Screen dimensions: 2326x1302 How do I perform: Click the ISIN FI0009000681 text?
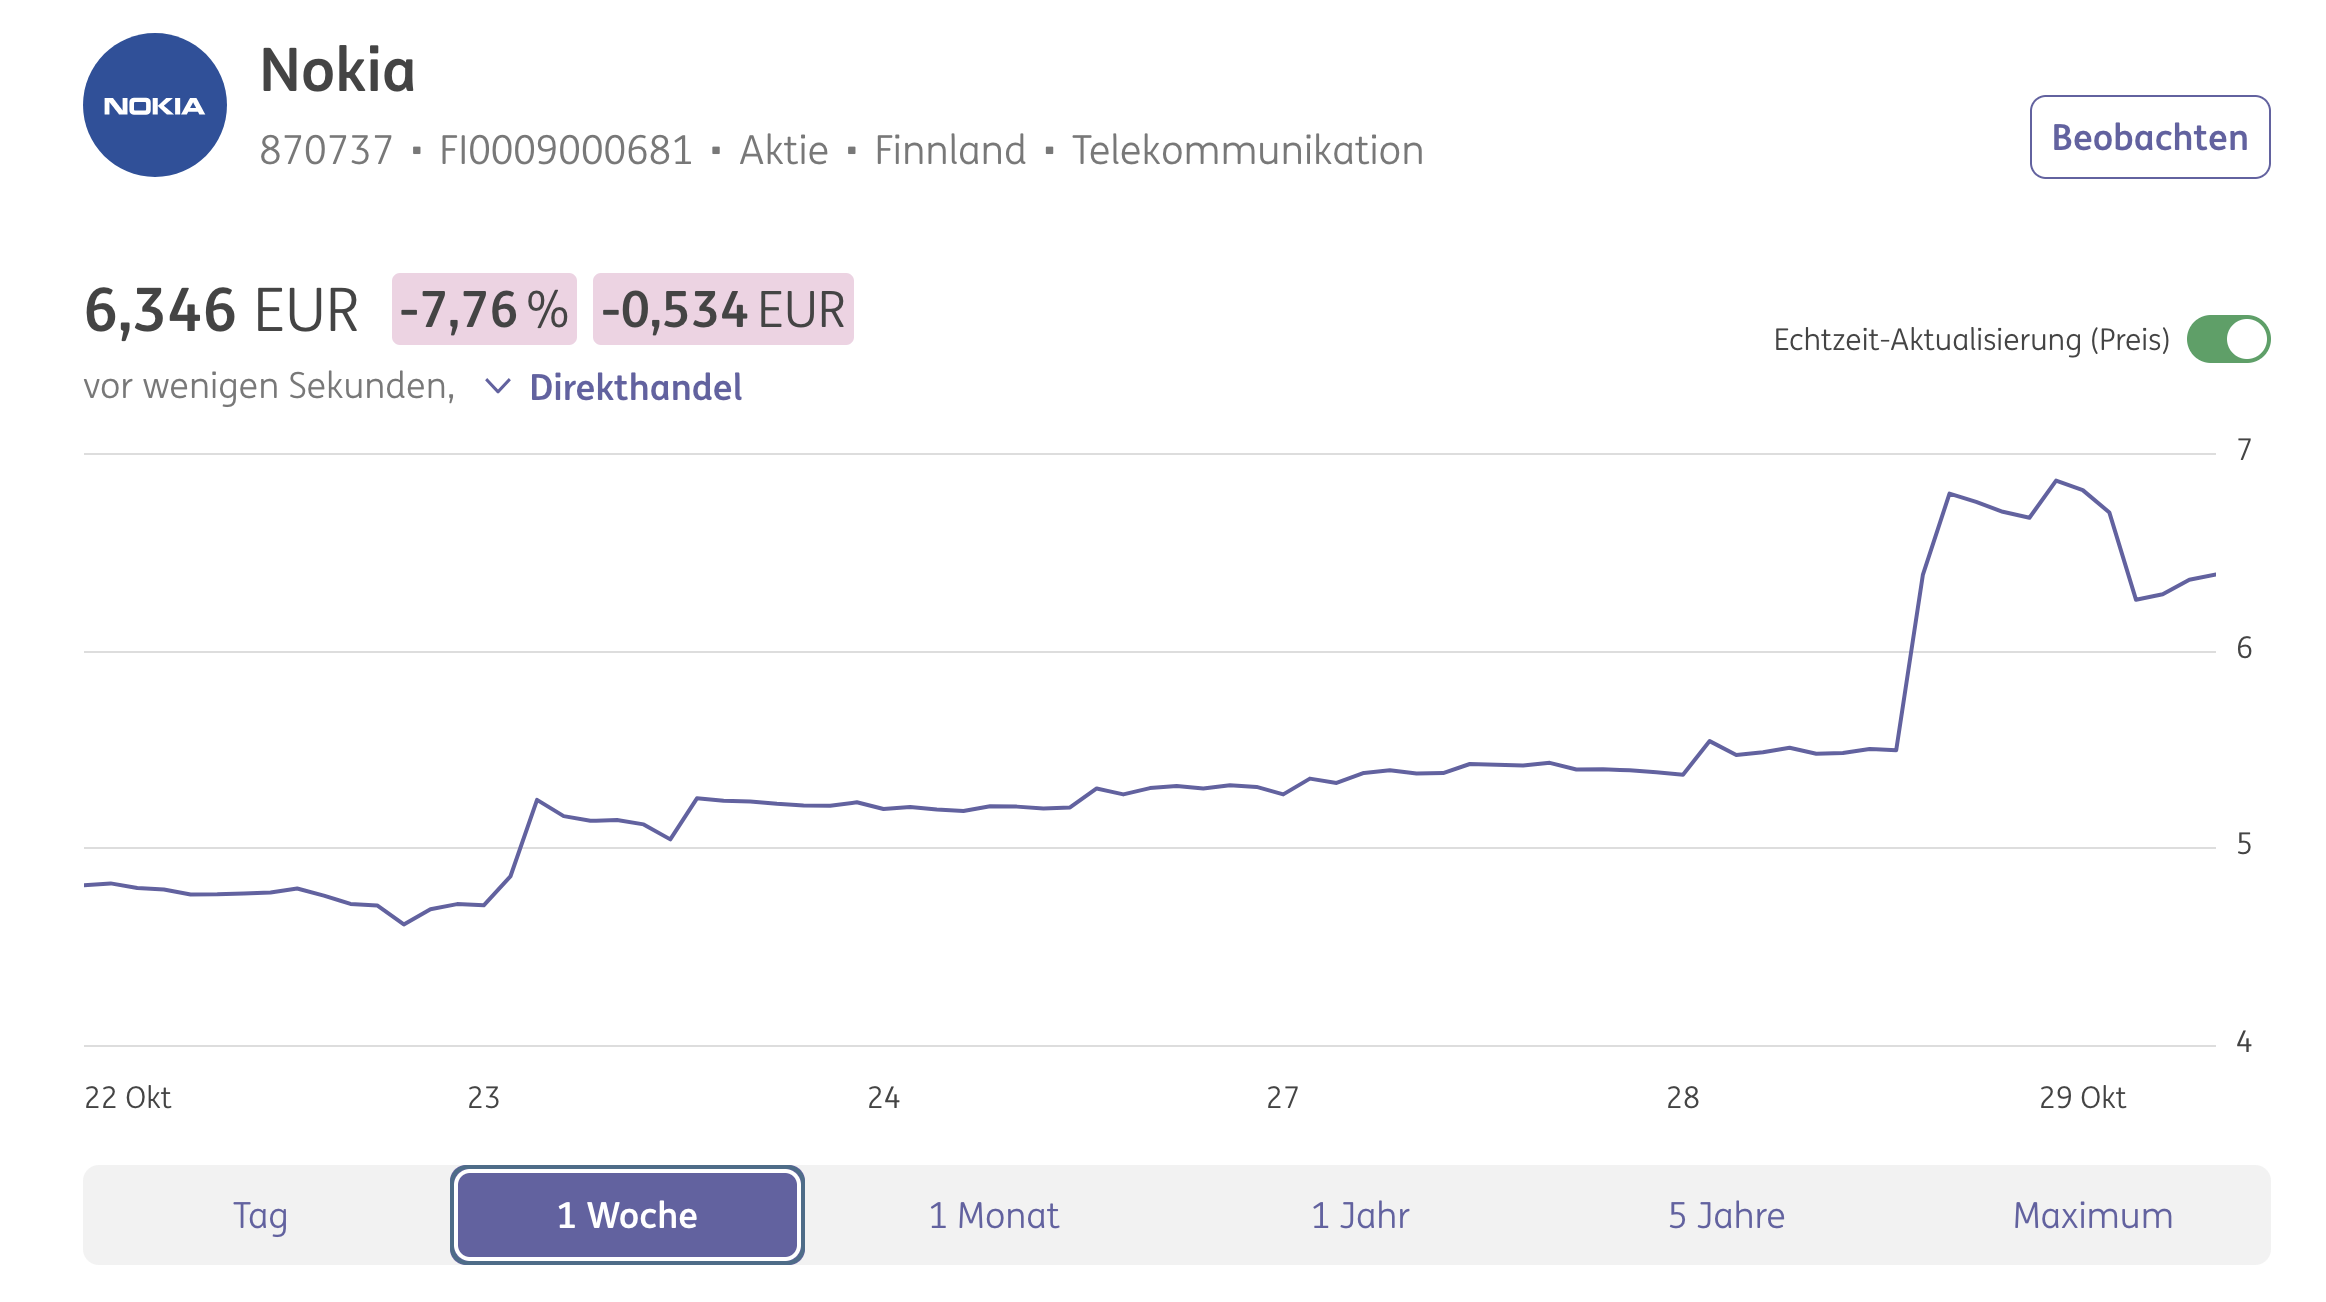click(x=566, y=150)
